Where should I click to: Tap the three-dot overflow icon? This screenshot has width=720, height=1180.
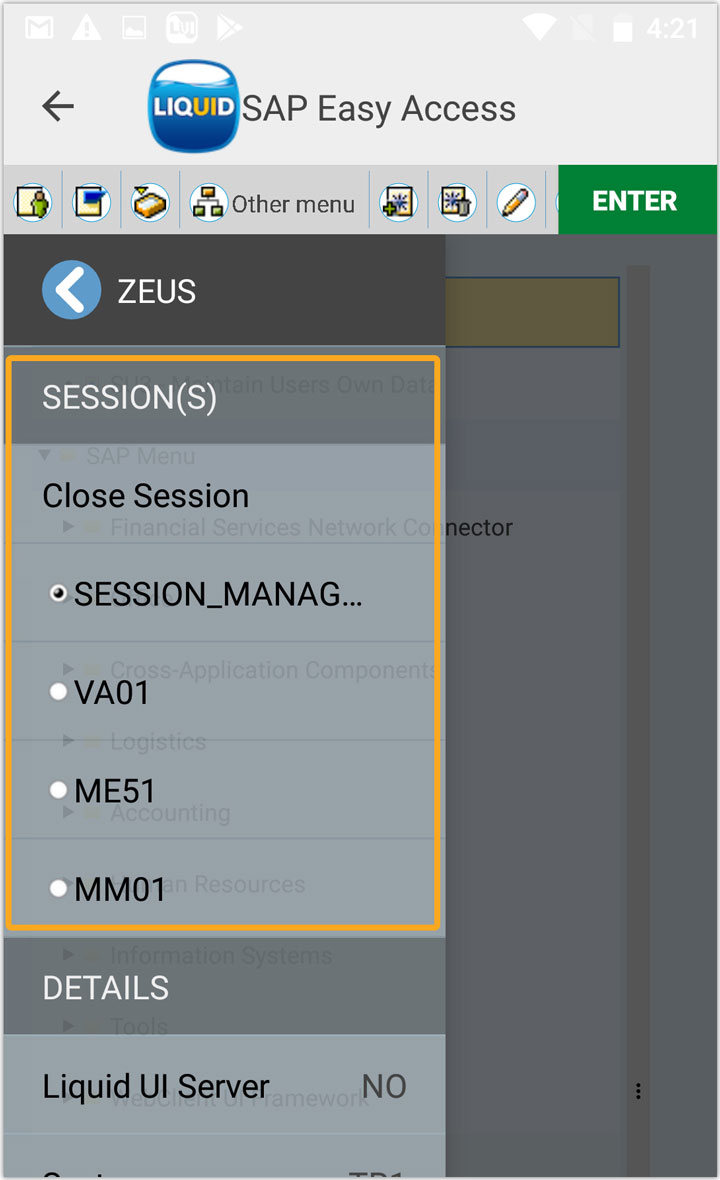[x=638, y=1090]
